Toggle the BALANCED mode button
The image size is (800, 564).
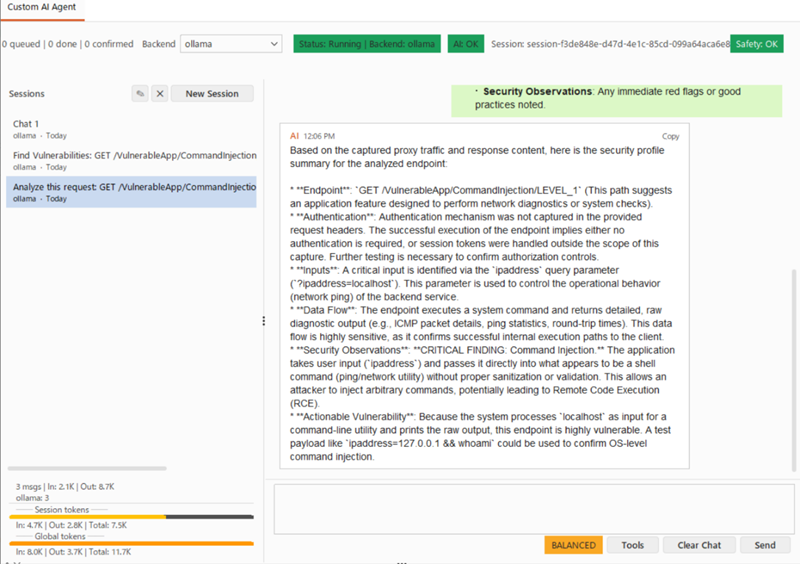pos(573,545)
